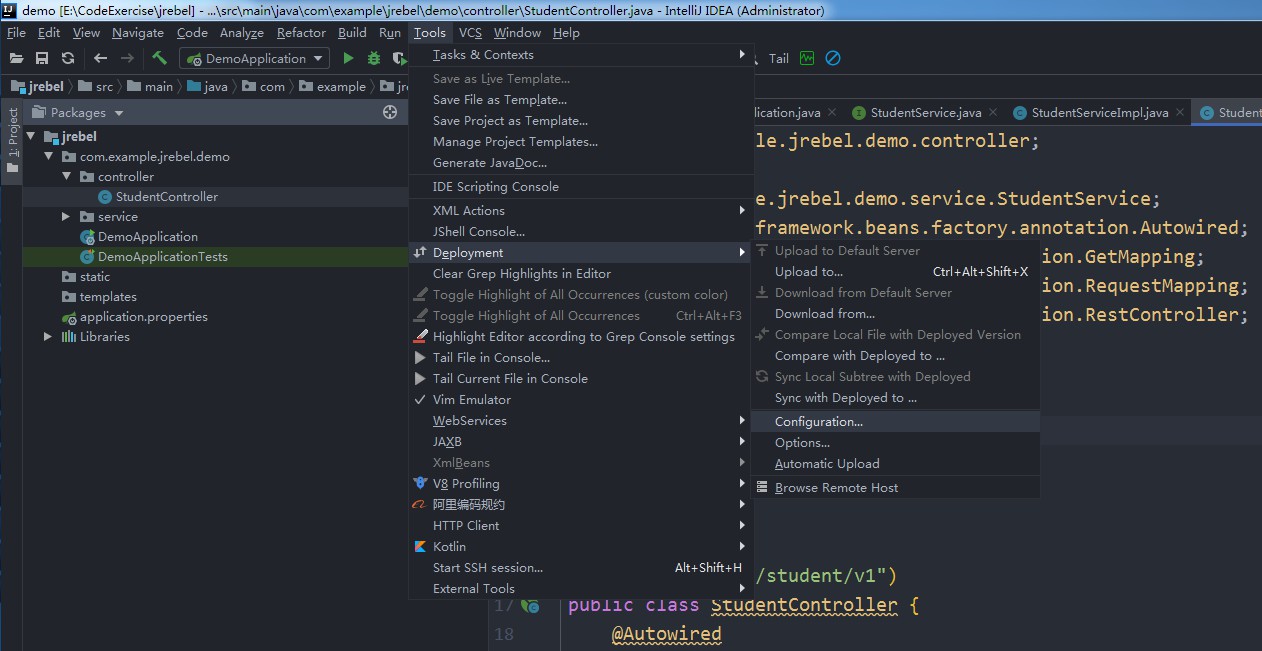
Task: Toggle the Vim Emulator menu option
Action: [471, 400]
